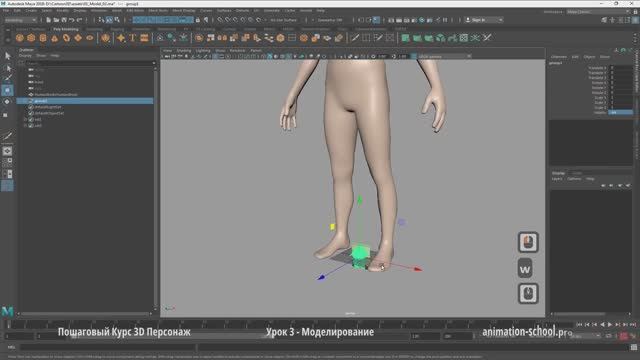This screenshot has width=640, height=360.
Task: Activate the Lasso select tool
Action: coord(8,67)
